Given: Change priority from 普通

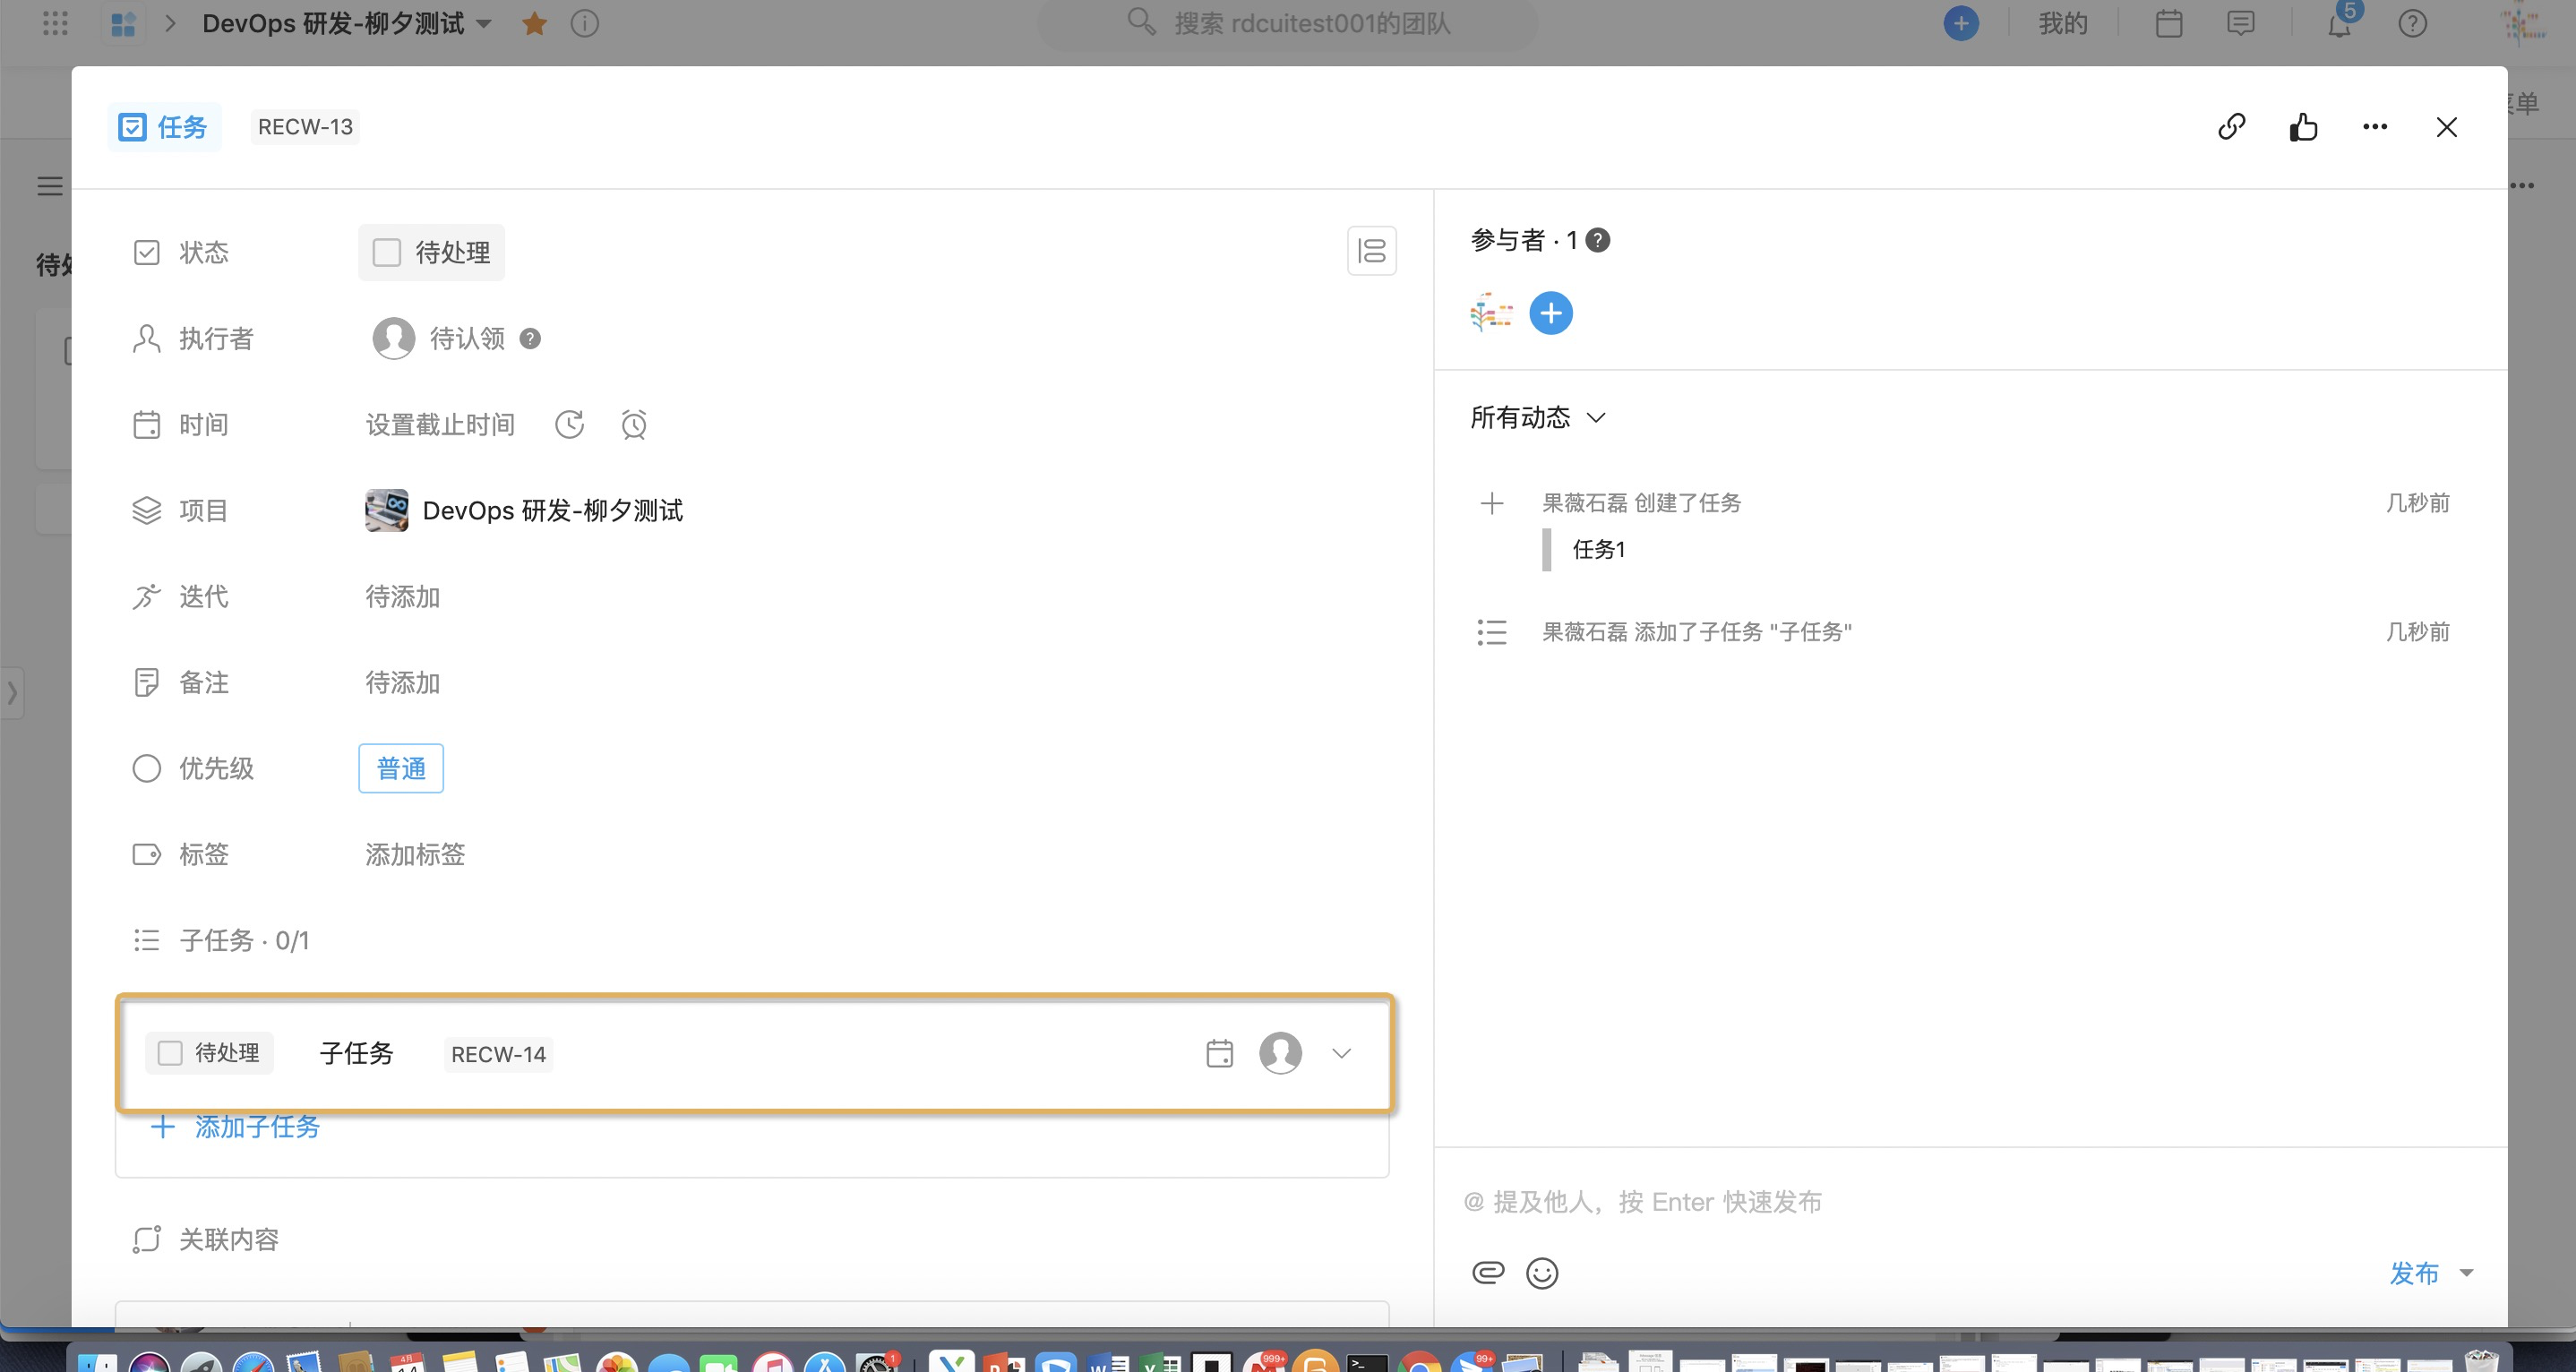Looking at the screenshot, I should 400,768.
